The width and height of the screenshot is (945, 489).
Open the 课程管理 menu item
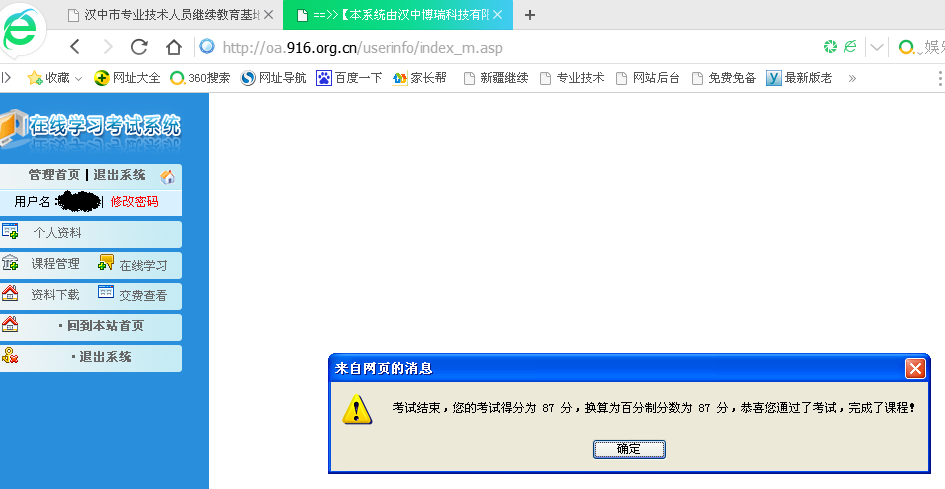coord(55,264)
